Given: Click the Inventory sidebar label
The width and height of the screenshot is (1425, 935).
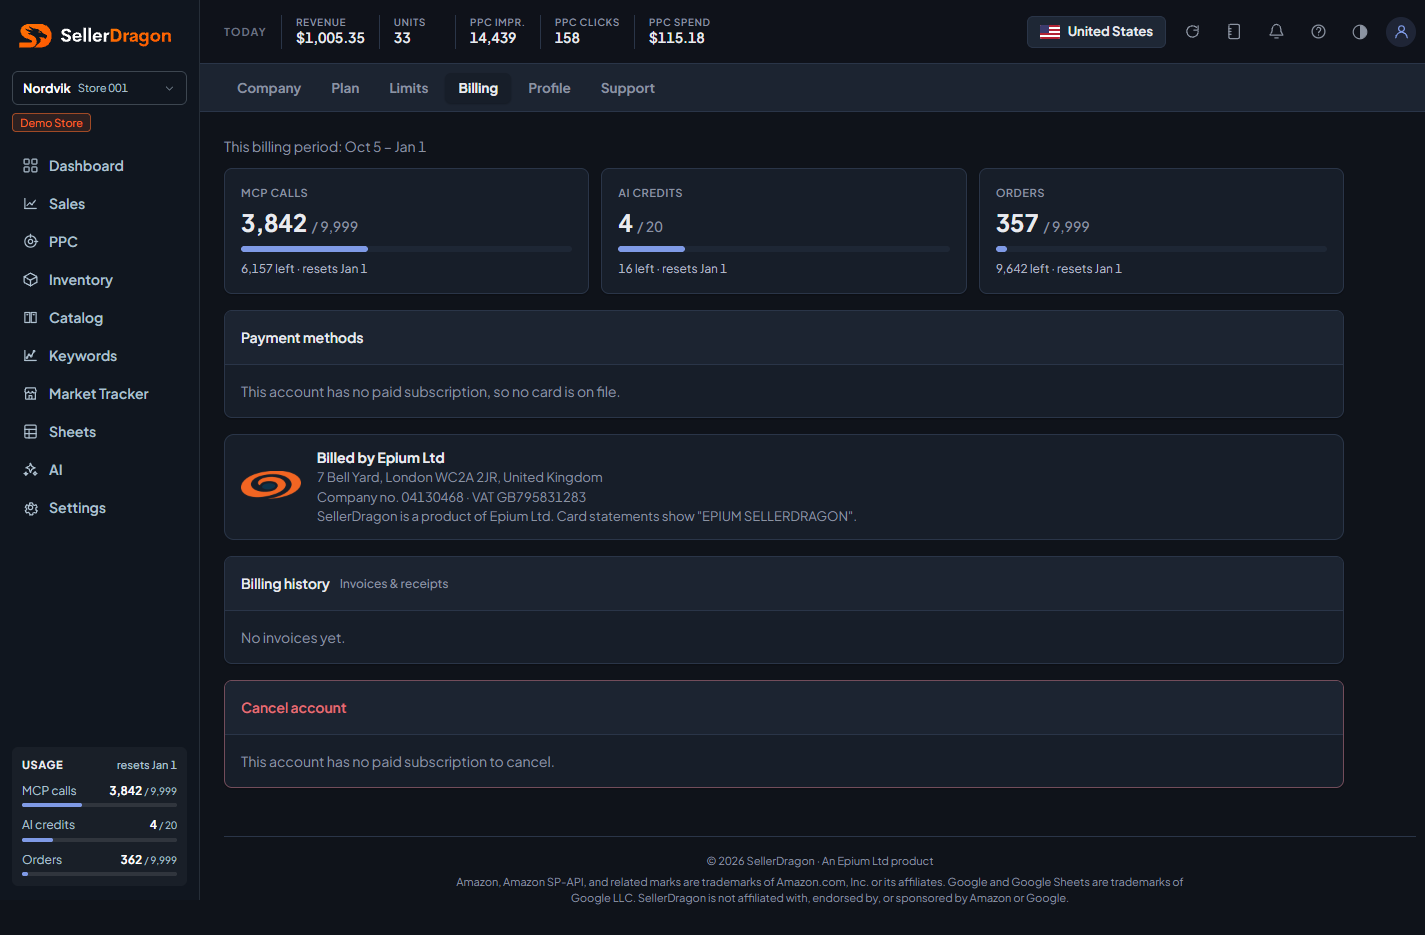Looking at the screenshot, I should coord(81,280).
